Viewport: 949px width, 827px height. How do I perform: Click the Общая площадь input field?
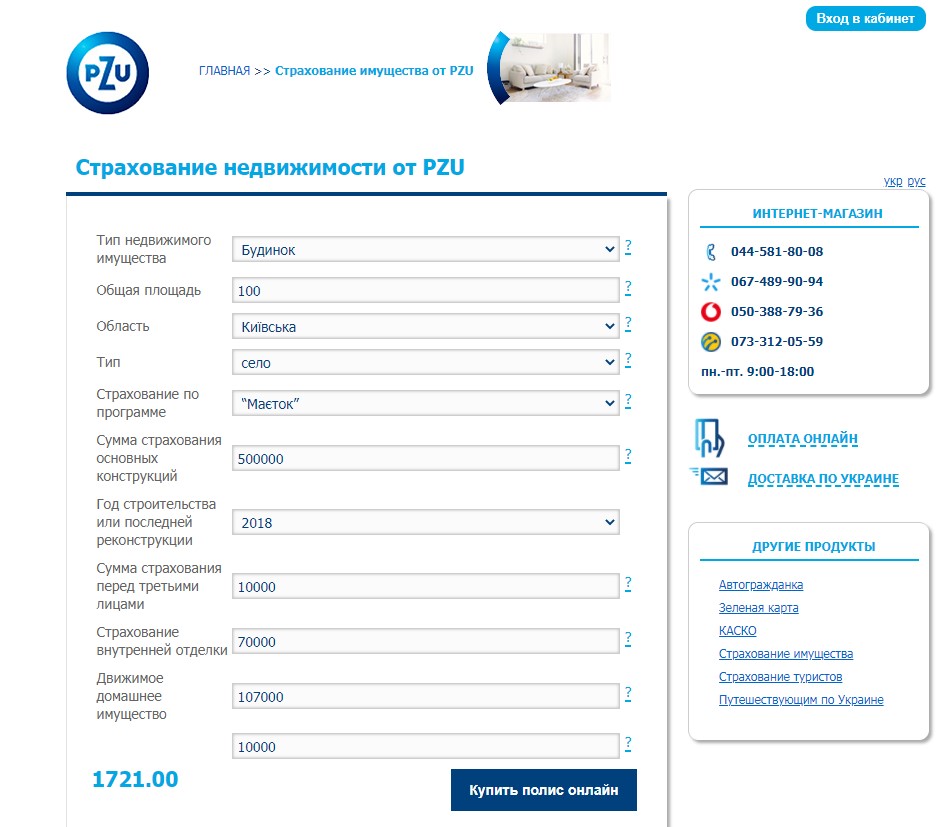coord(425,290)
